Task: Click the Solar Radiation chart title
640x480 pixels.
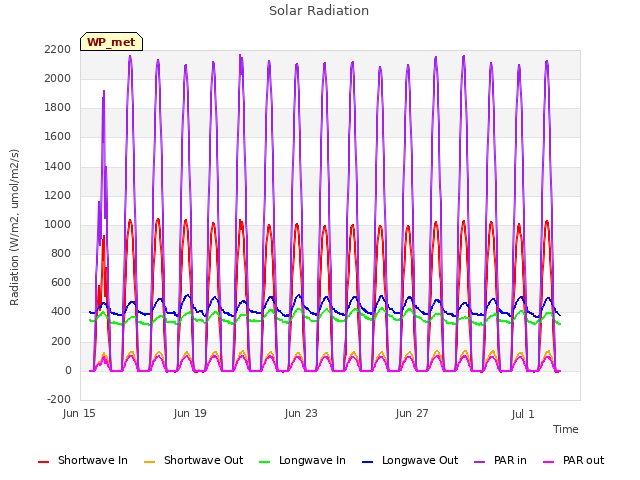Action: coord(319,11)
